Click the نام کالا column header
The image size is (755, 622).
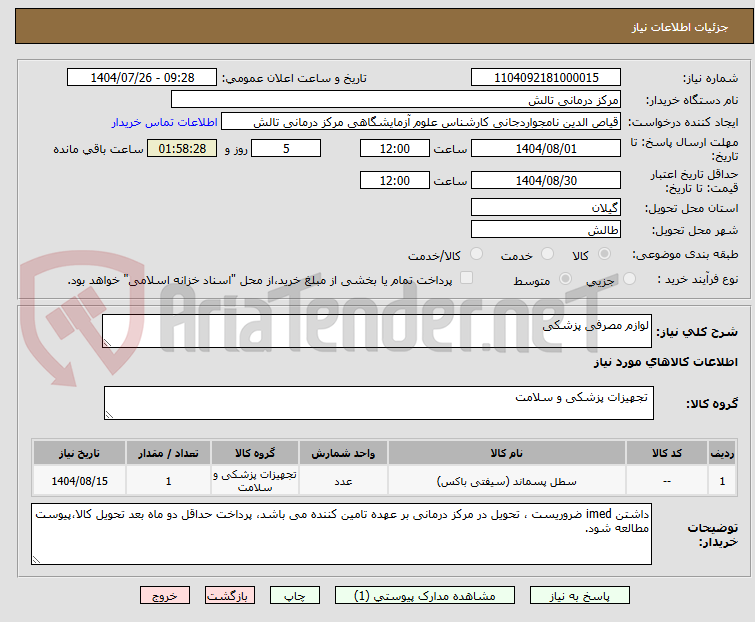[507, 453]
